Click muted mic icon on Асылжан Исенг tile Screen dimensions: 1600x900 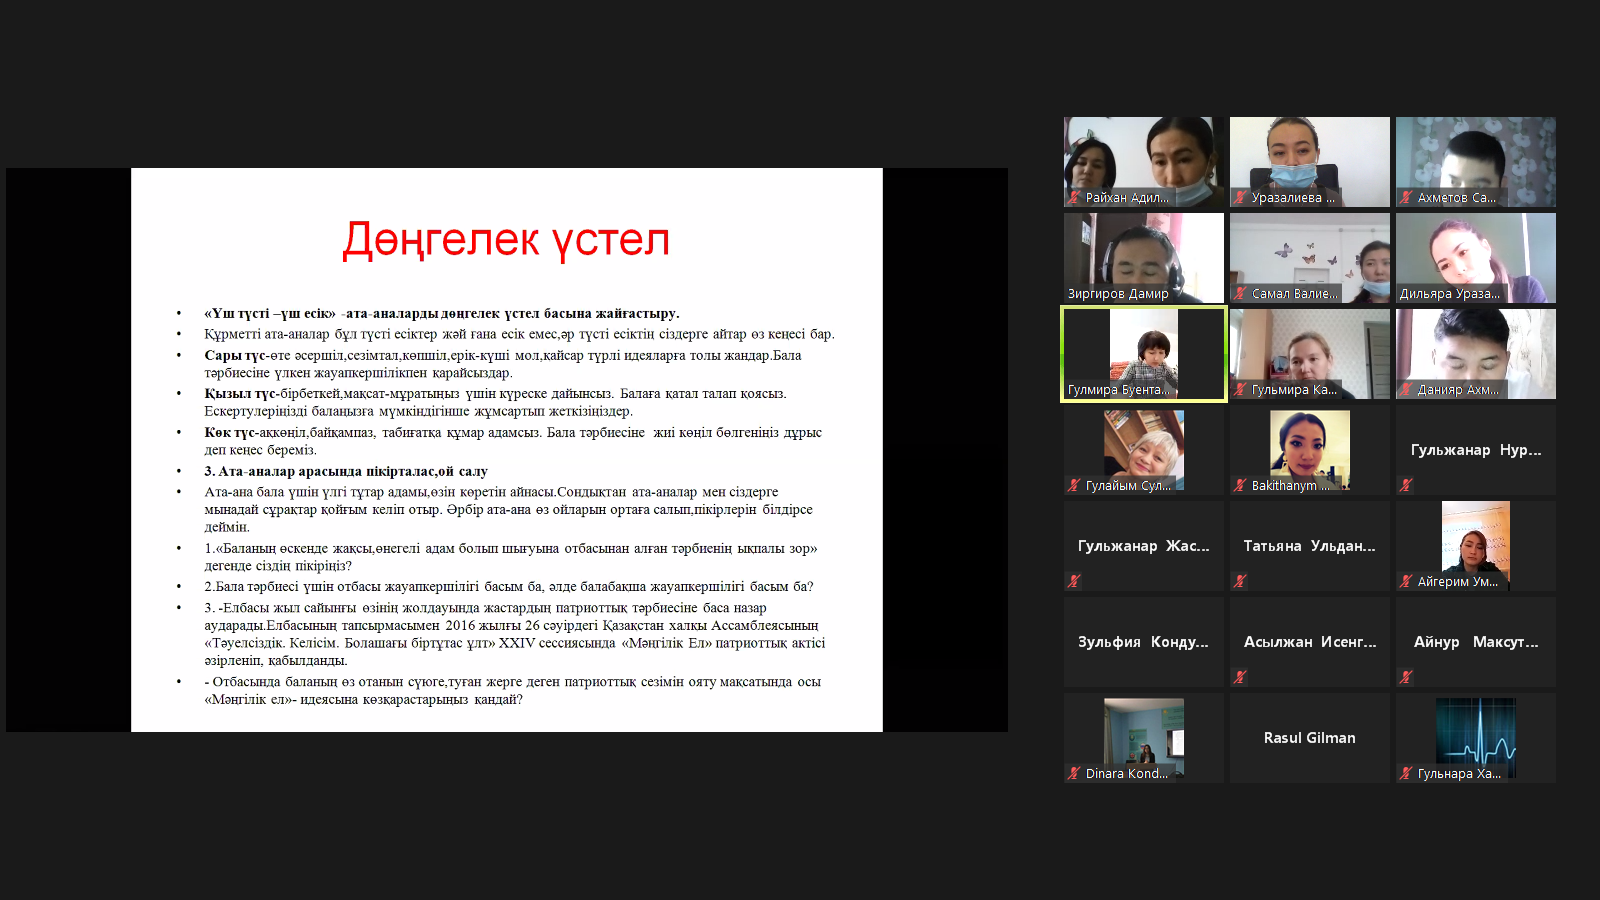[x=1241, y=677]
